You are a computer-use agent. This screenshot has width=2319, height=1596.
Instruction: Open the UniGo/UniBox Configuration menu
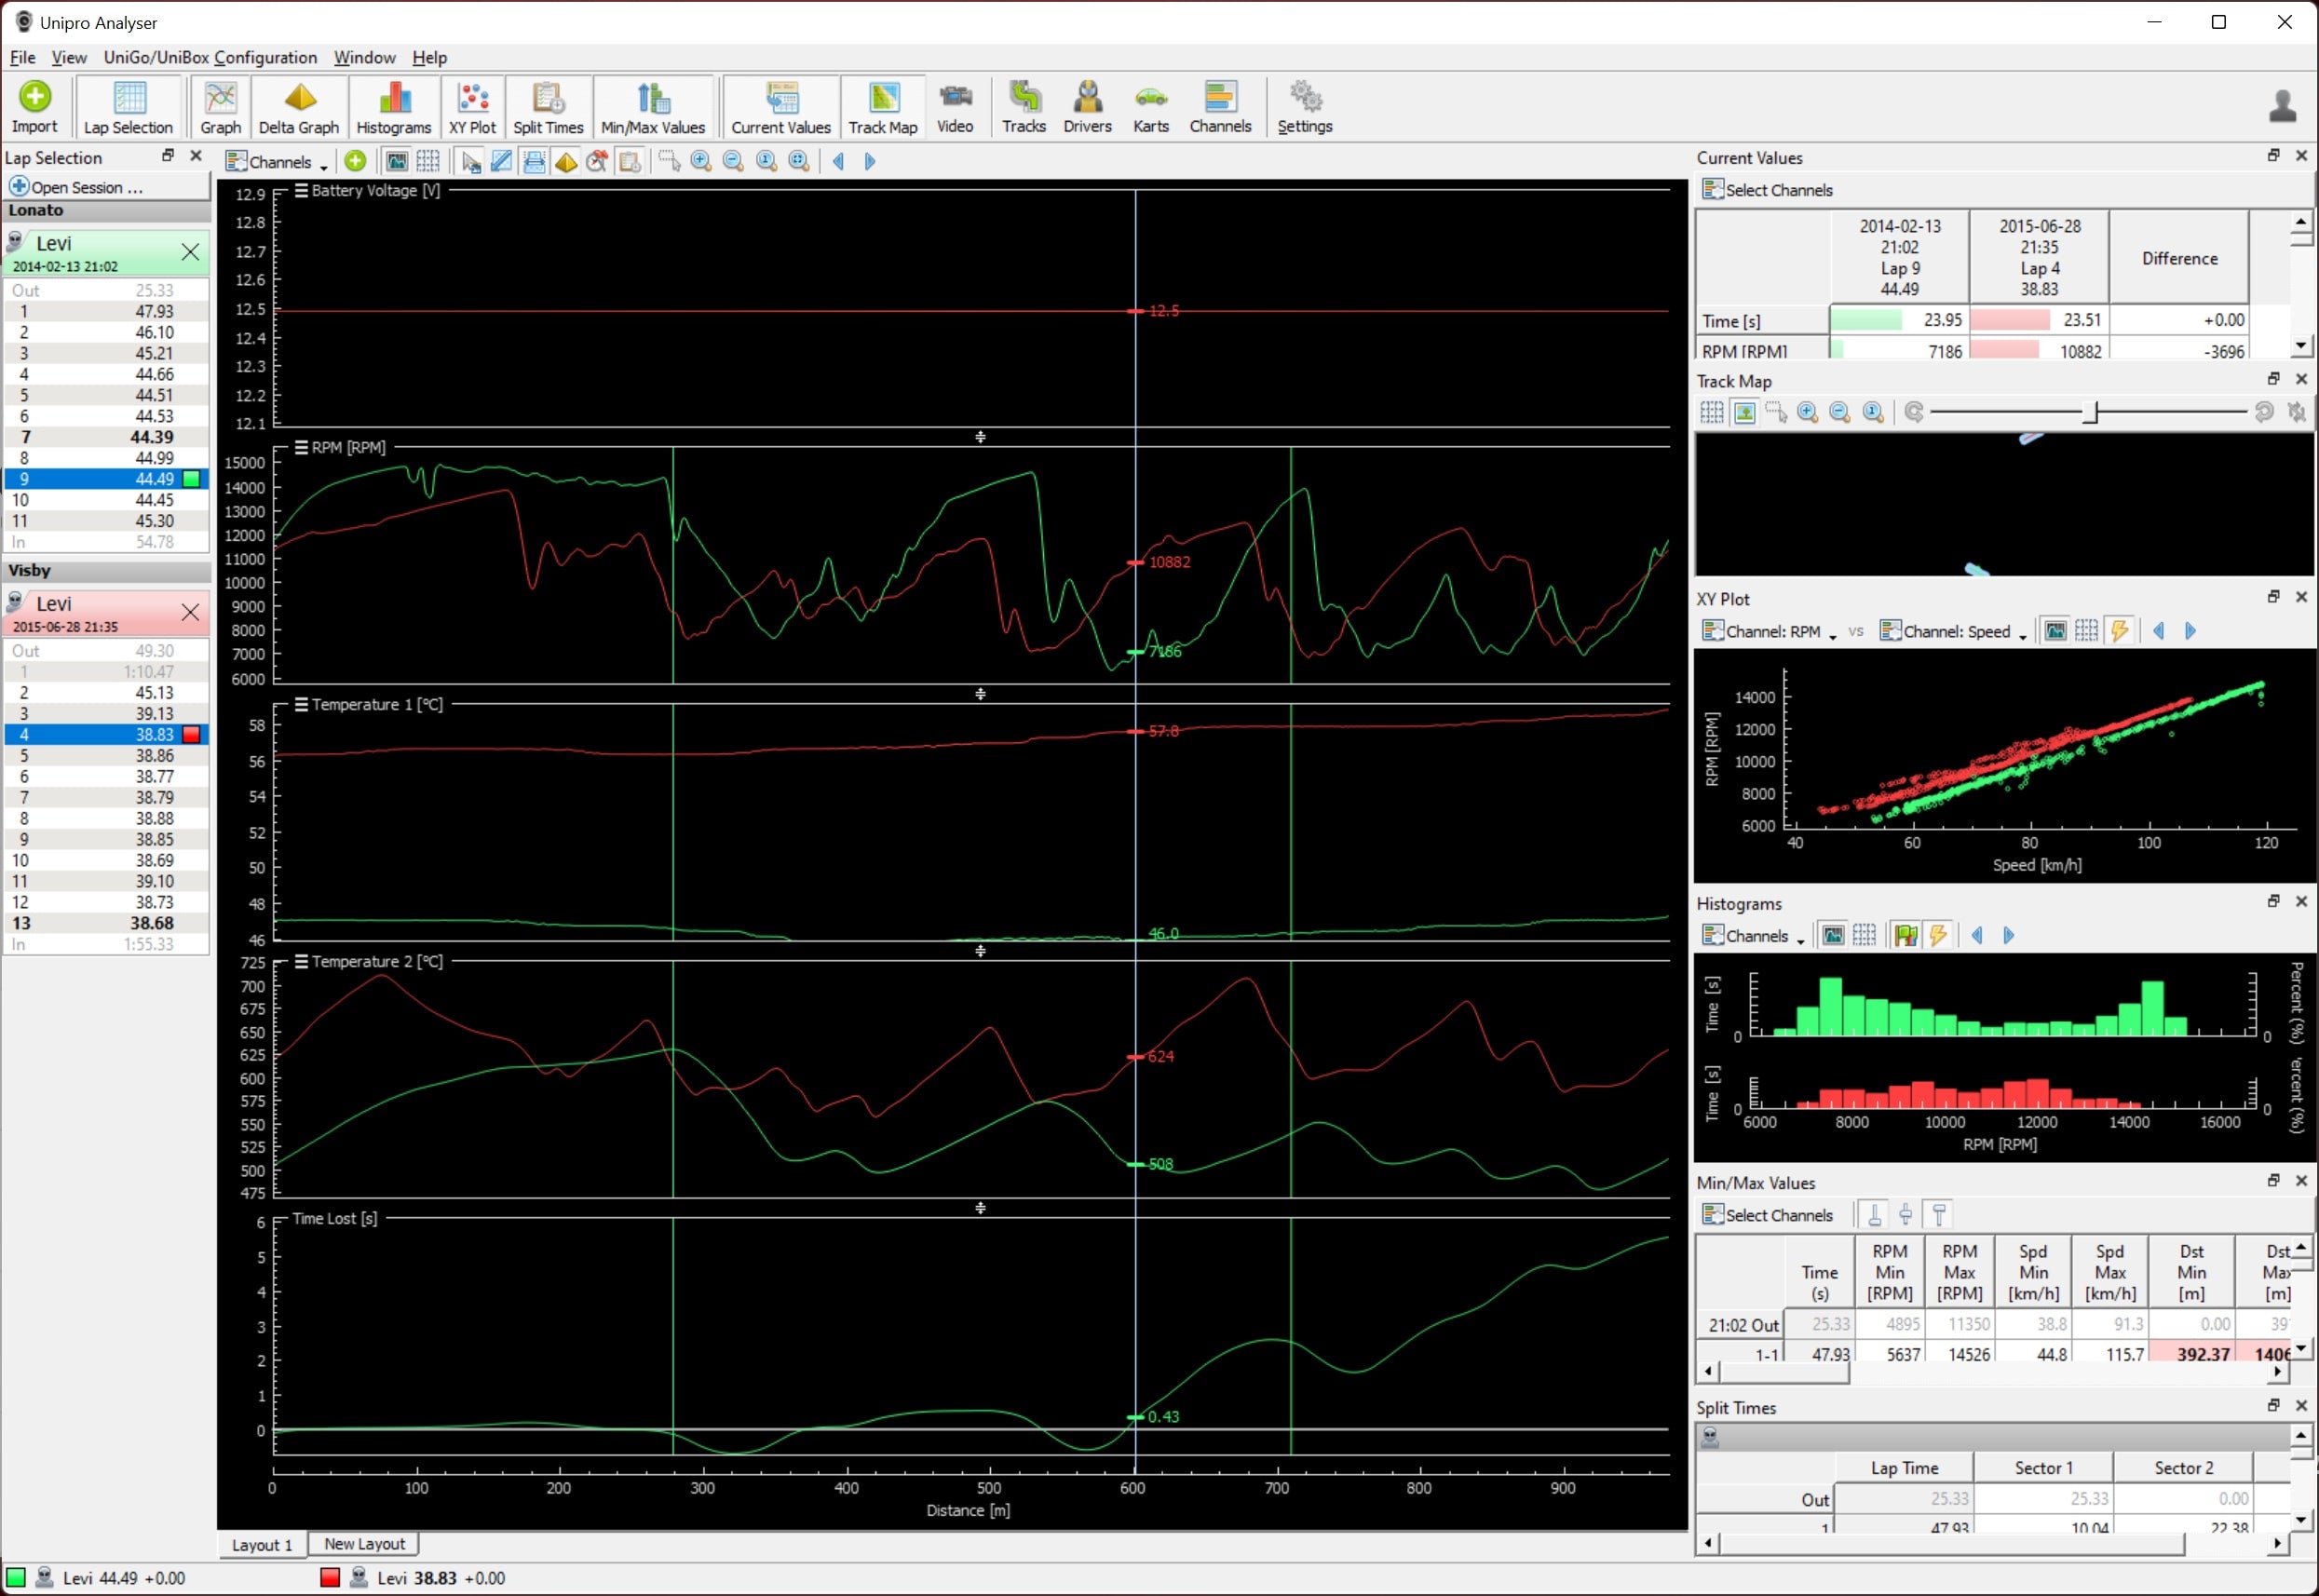(x=210, y=57)
